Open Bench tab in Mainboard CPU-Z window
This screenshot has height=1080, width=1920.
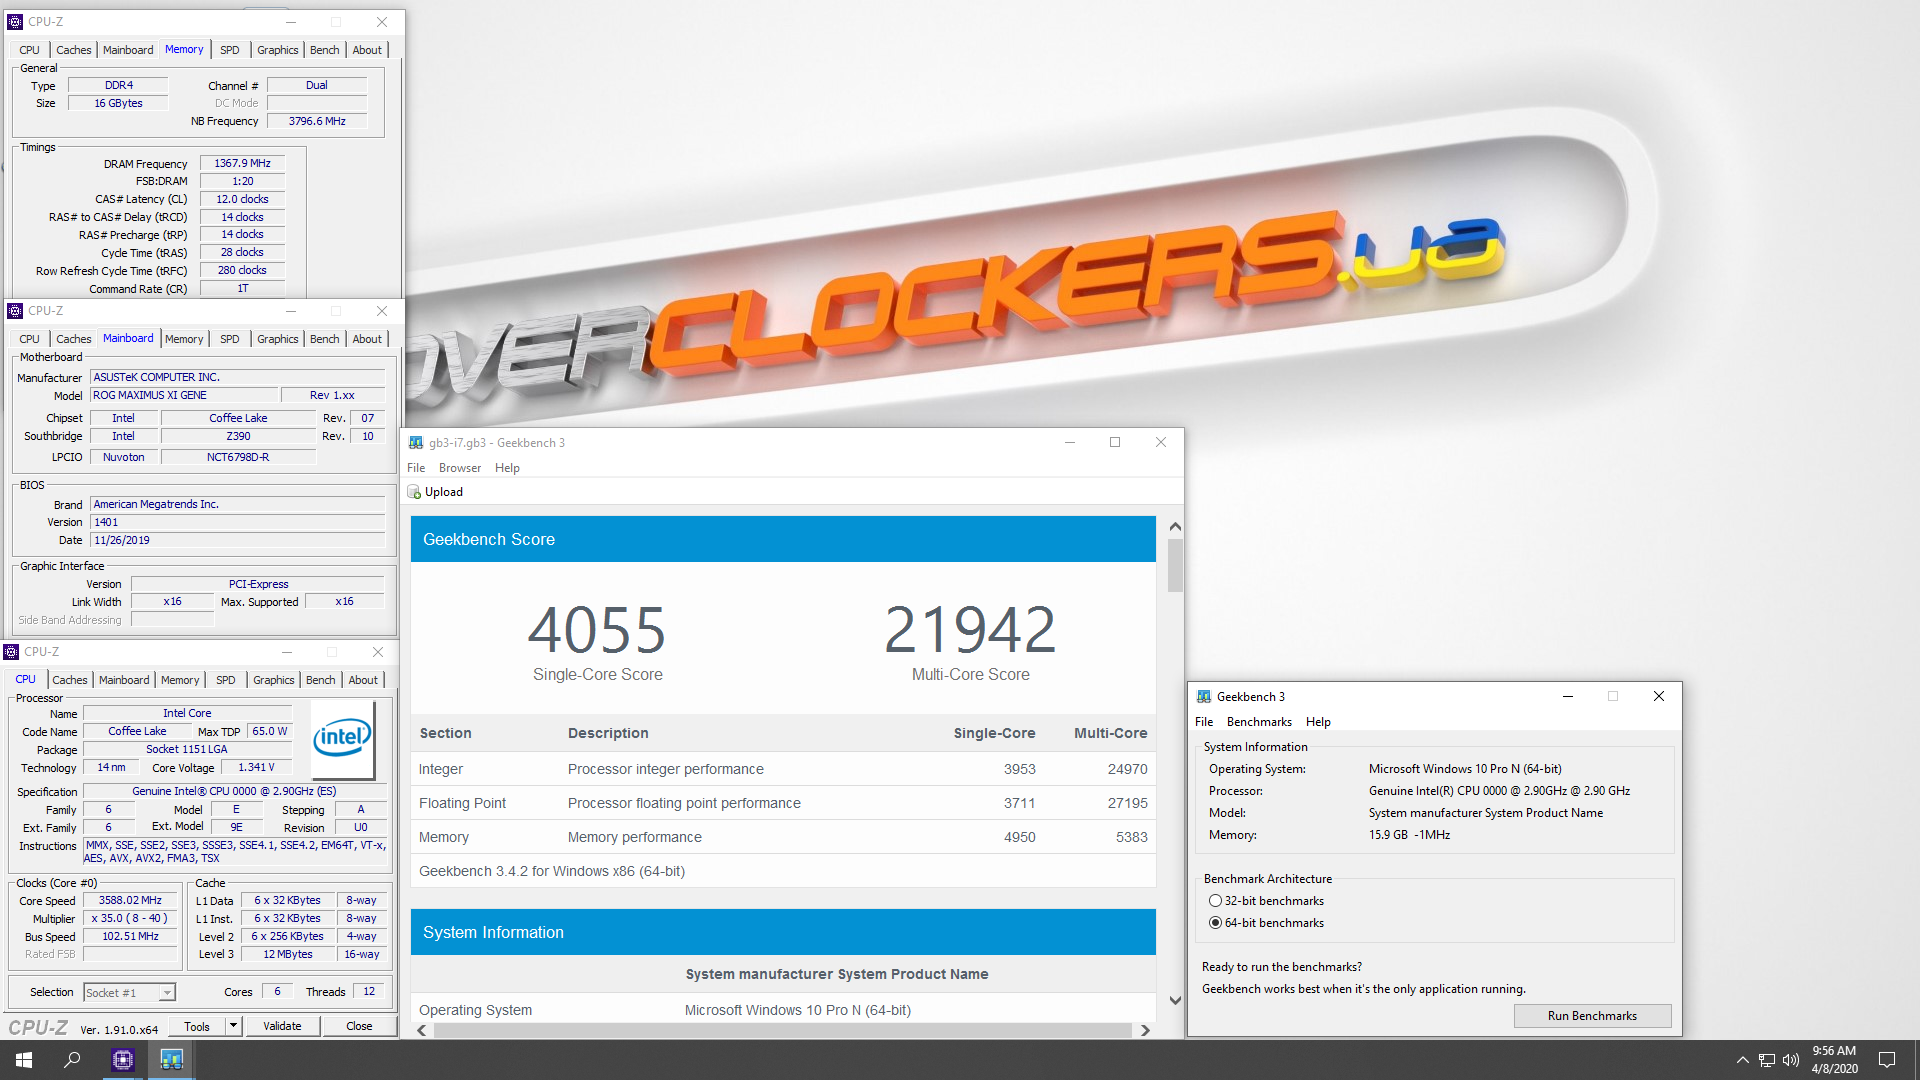pyautogui.click(x=324, y=339)
